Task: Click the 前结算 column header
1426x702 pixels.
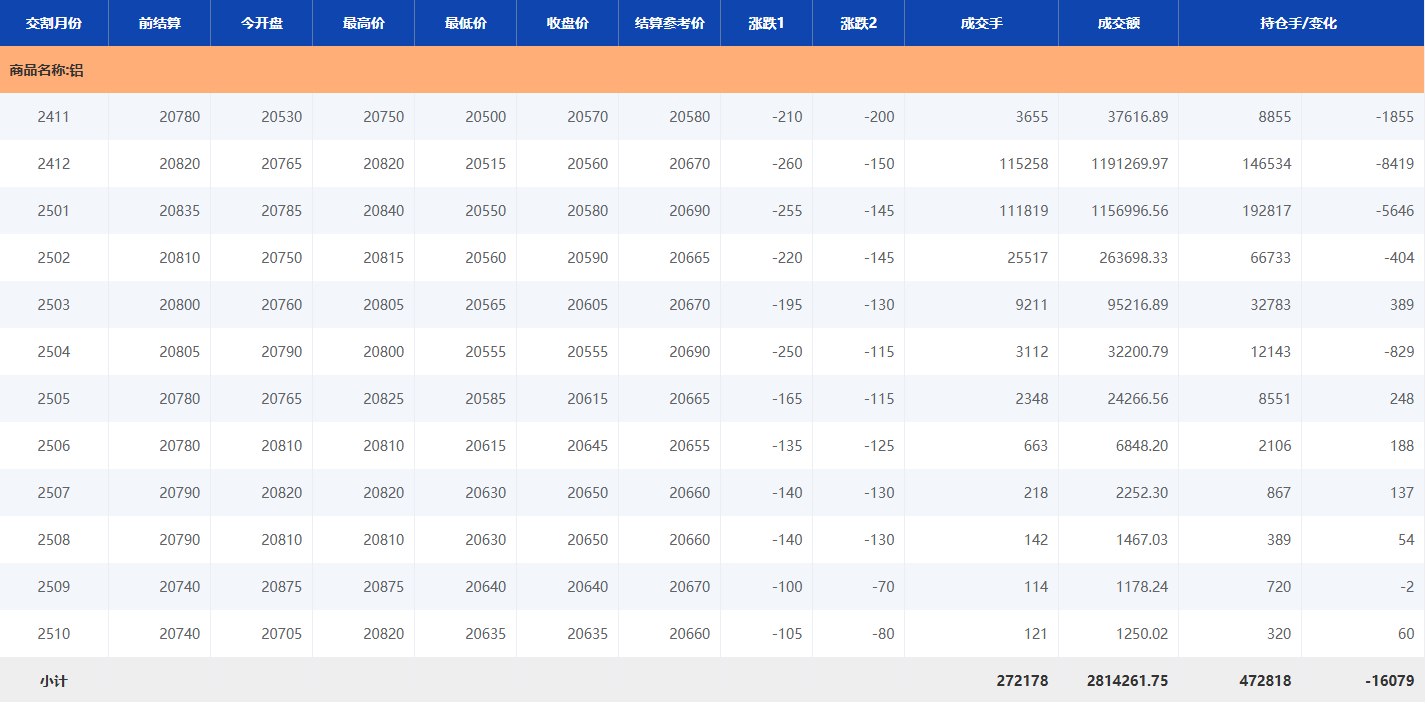Action: 160,23
